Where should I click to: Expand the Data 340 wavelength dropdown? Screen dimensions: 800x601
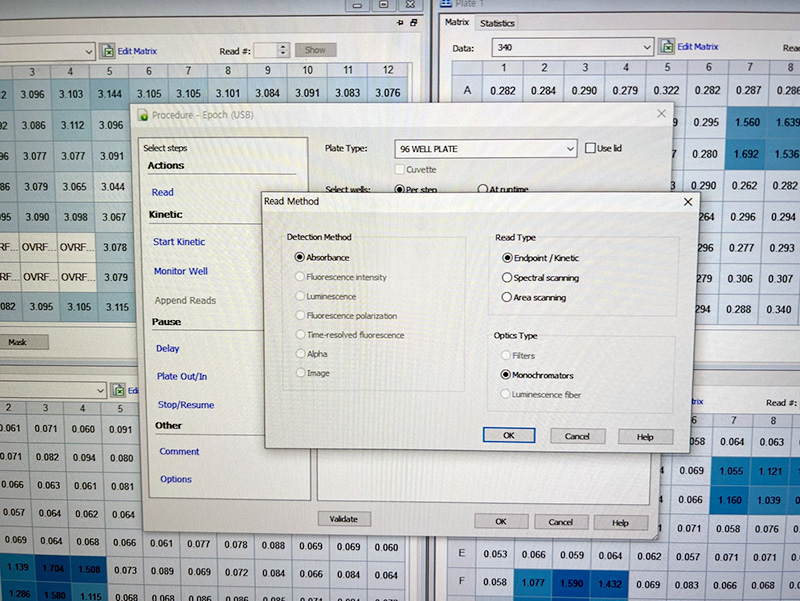tap(645, 47)
